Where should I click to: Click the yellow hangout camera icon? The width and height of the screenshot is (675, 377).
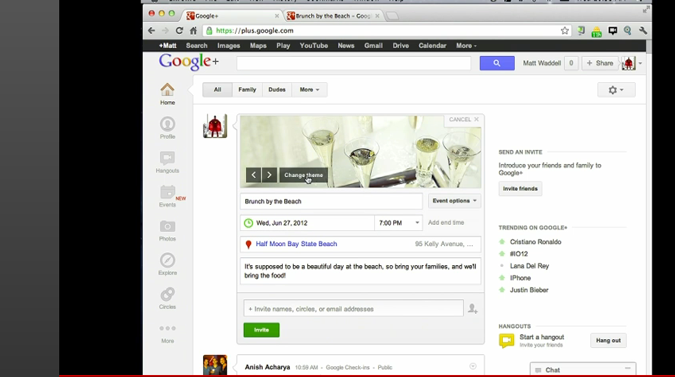507,340
